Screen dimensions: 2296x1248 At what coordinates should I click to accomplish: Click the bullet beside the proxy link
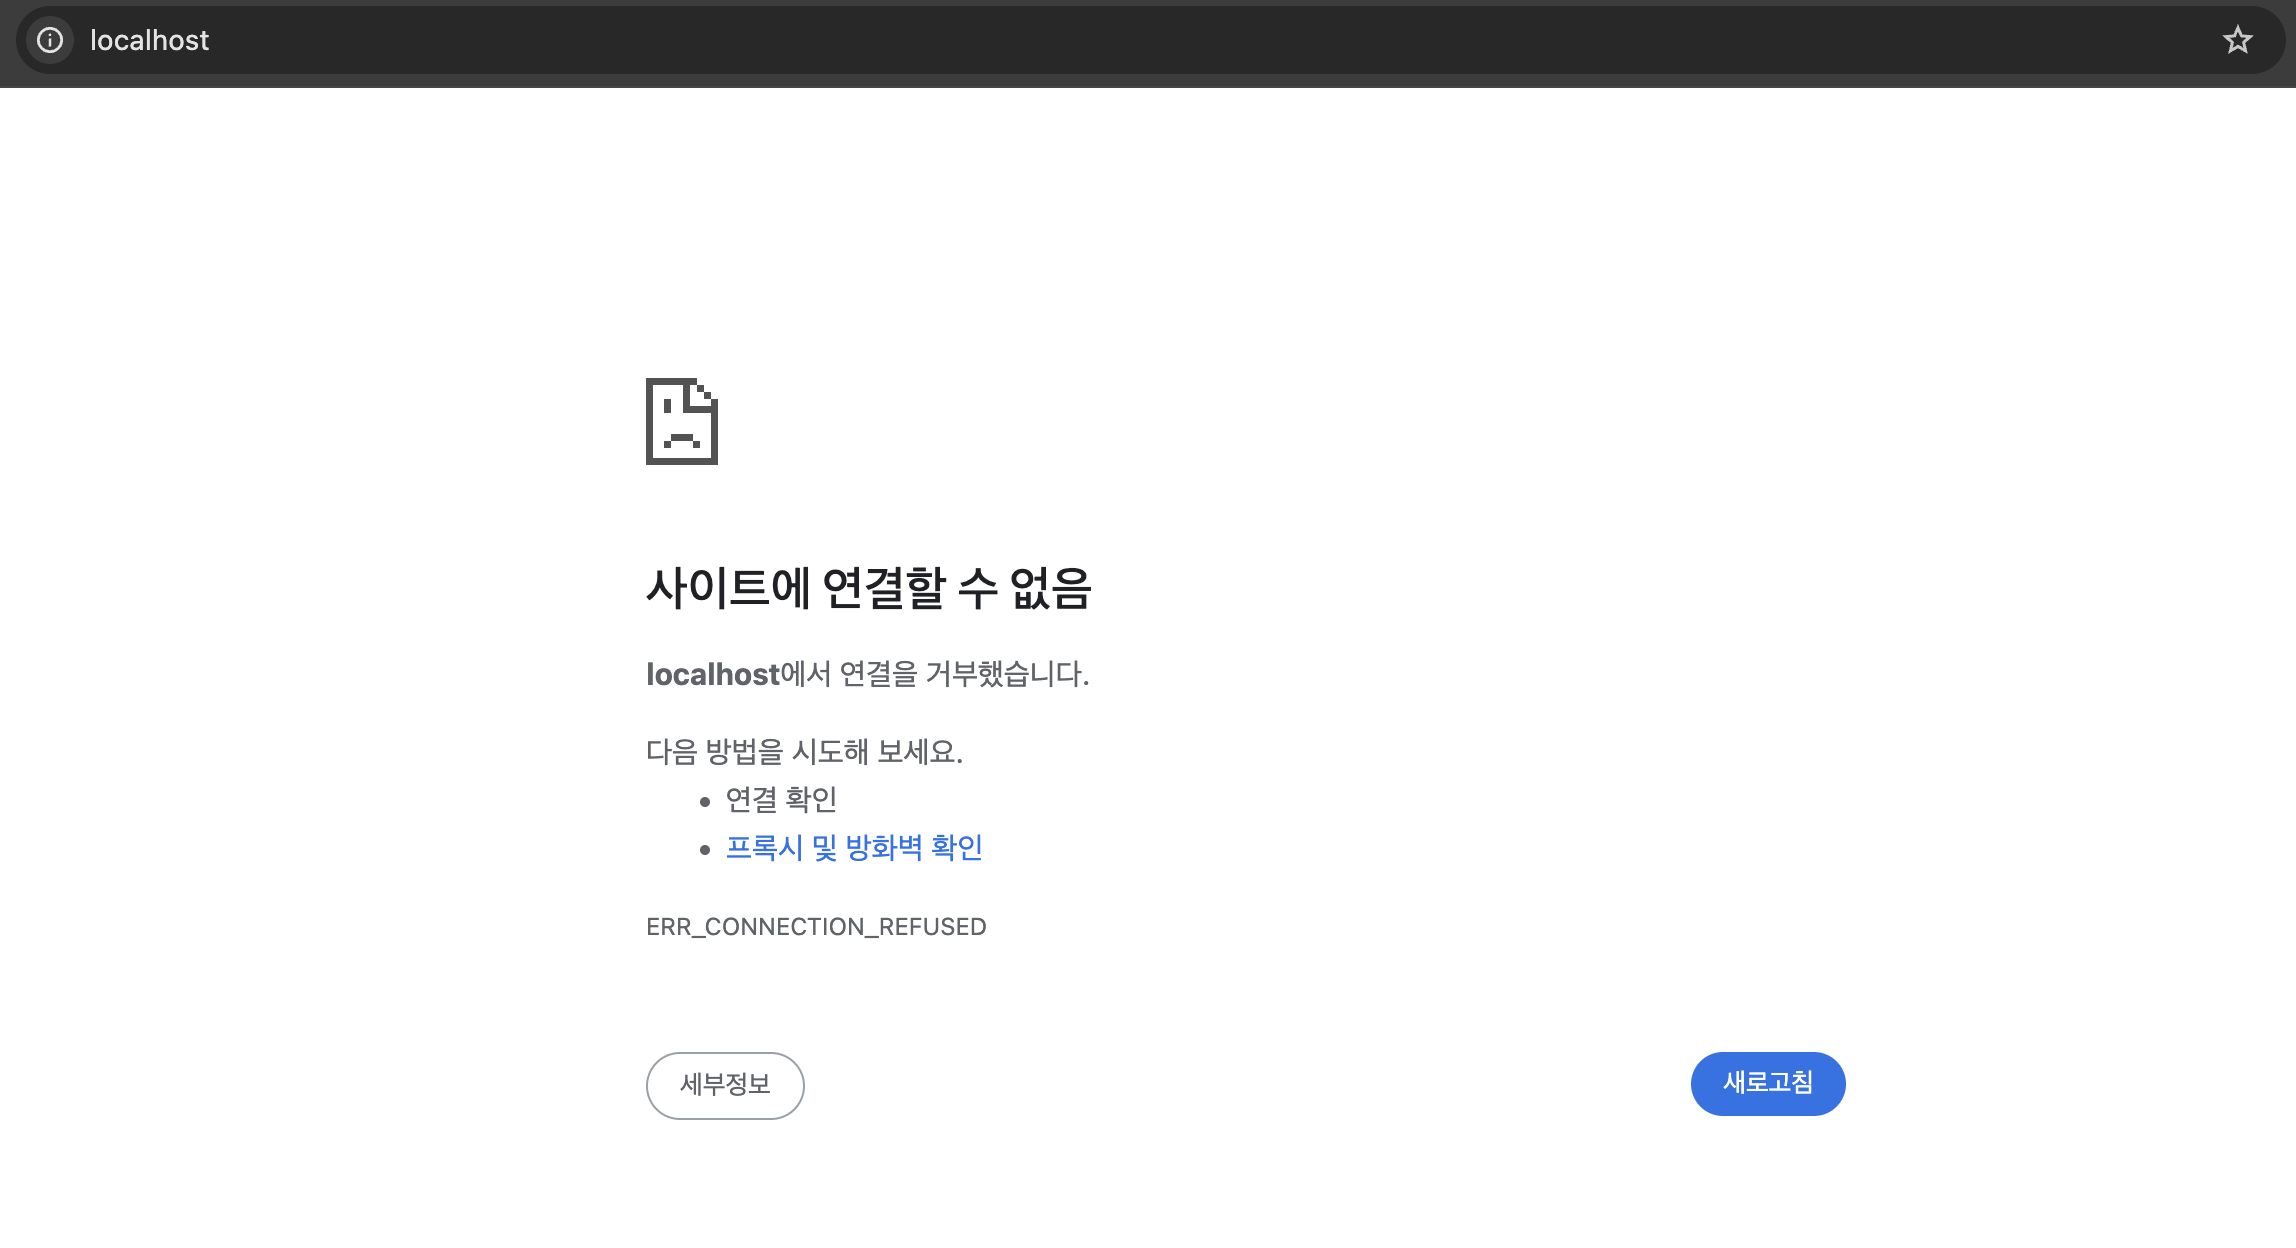(x=705, y=850)
